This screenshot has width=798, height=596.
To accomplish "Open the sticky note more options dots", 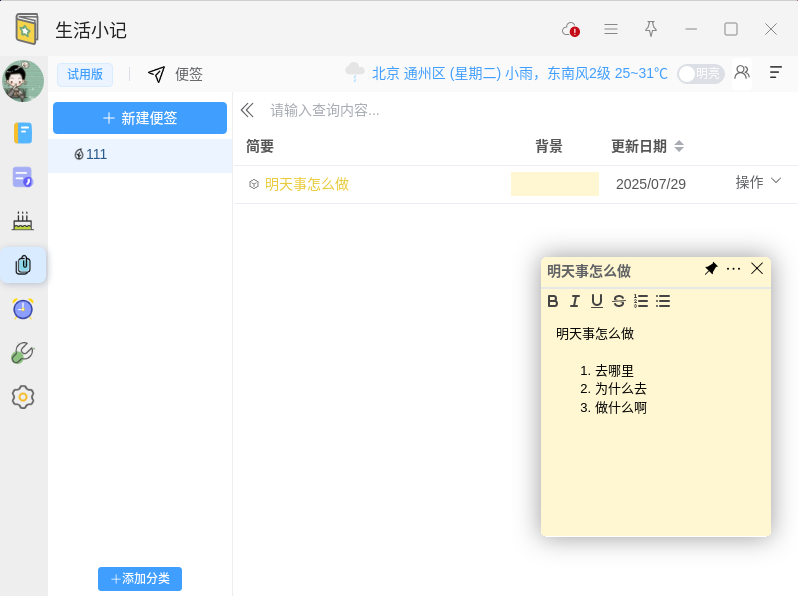I will pyautogui.click(x=733, y=269).
